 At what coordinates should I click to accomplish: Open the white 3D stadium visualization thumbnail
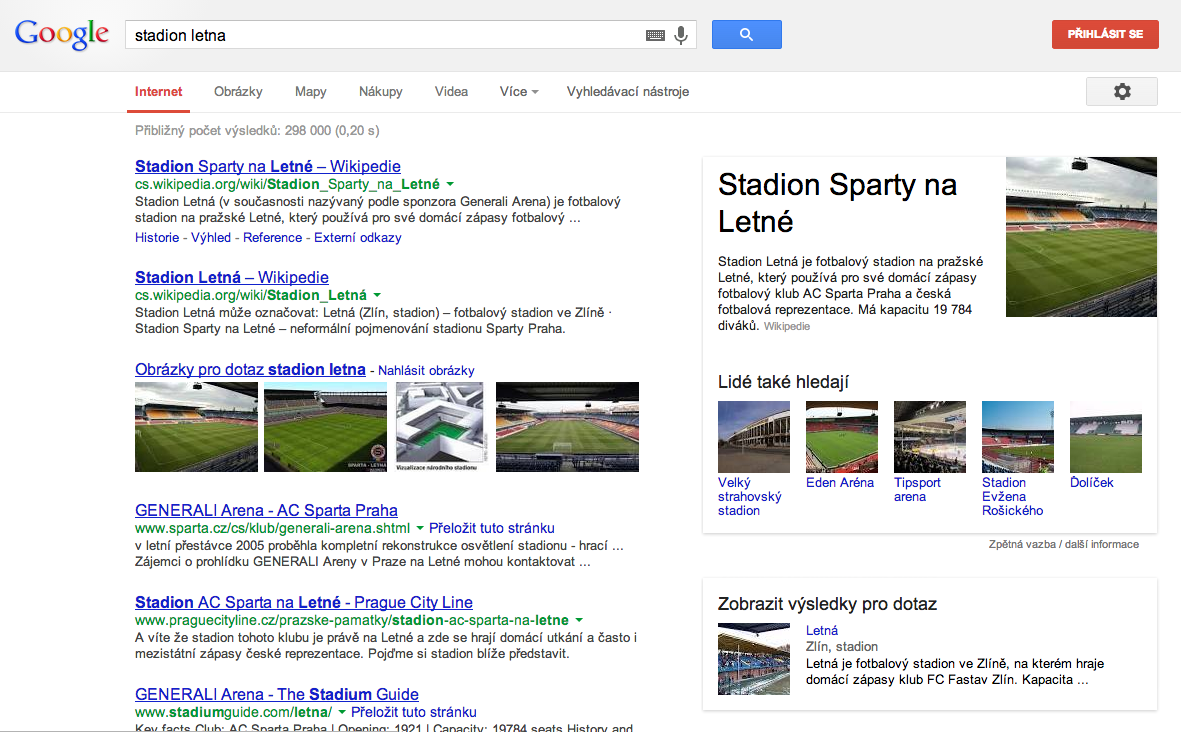[440, 427]
